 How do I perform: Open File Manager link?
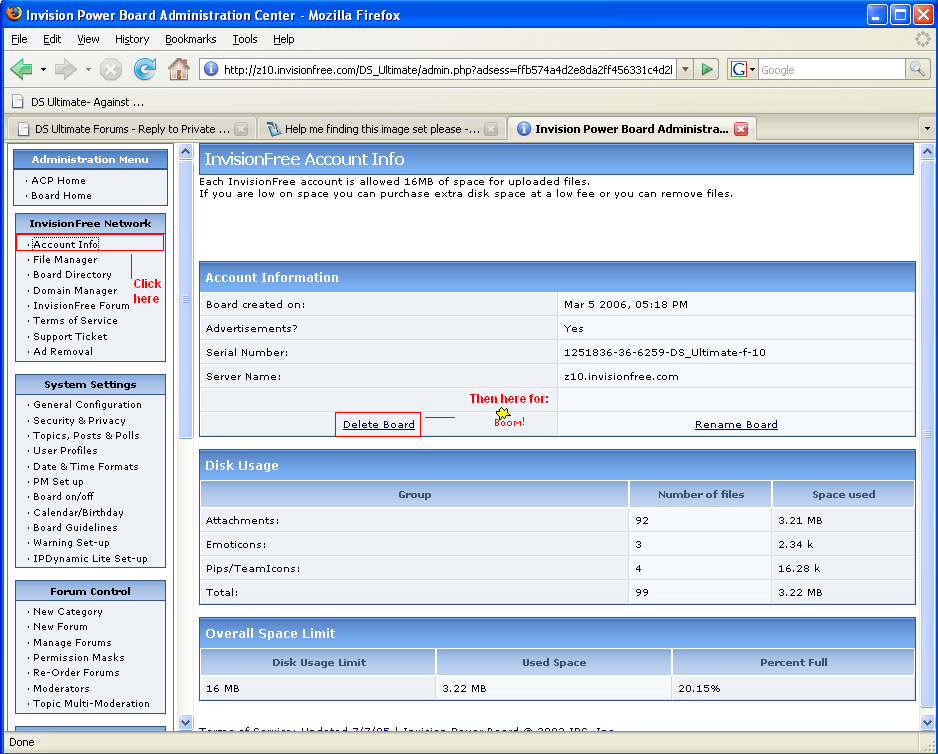coord(65,259)
